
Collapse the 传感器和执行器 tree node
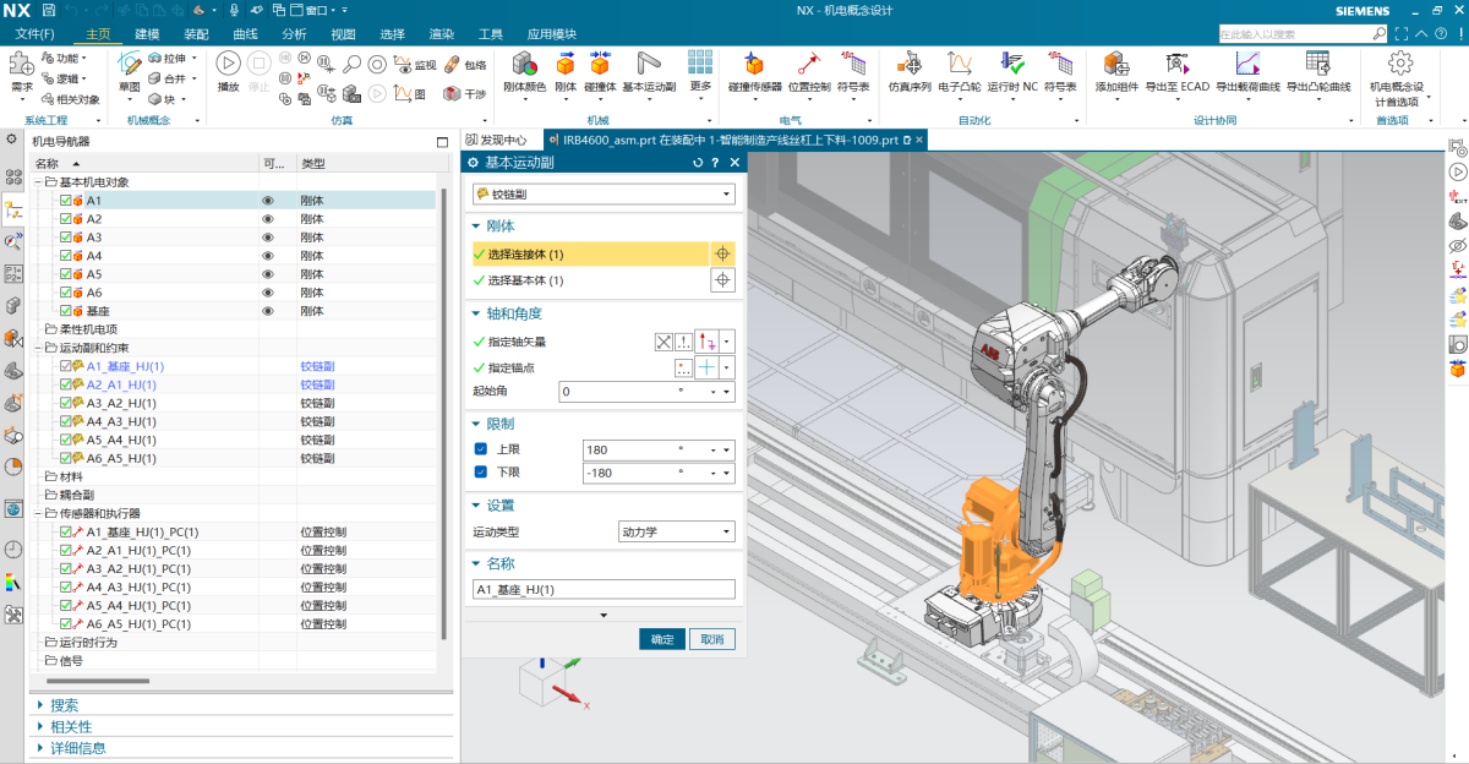click(x=37, y=513)
